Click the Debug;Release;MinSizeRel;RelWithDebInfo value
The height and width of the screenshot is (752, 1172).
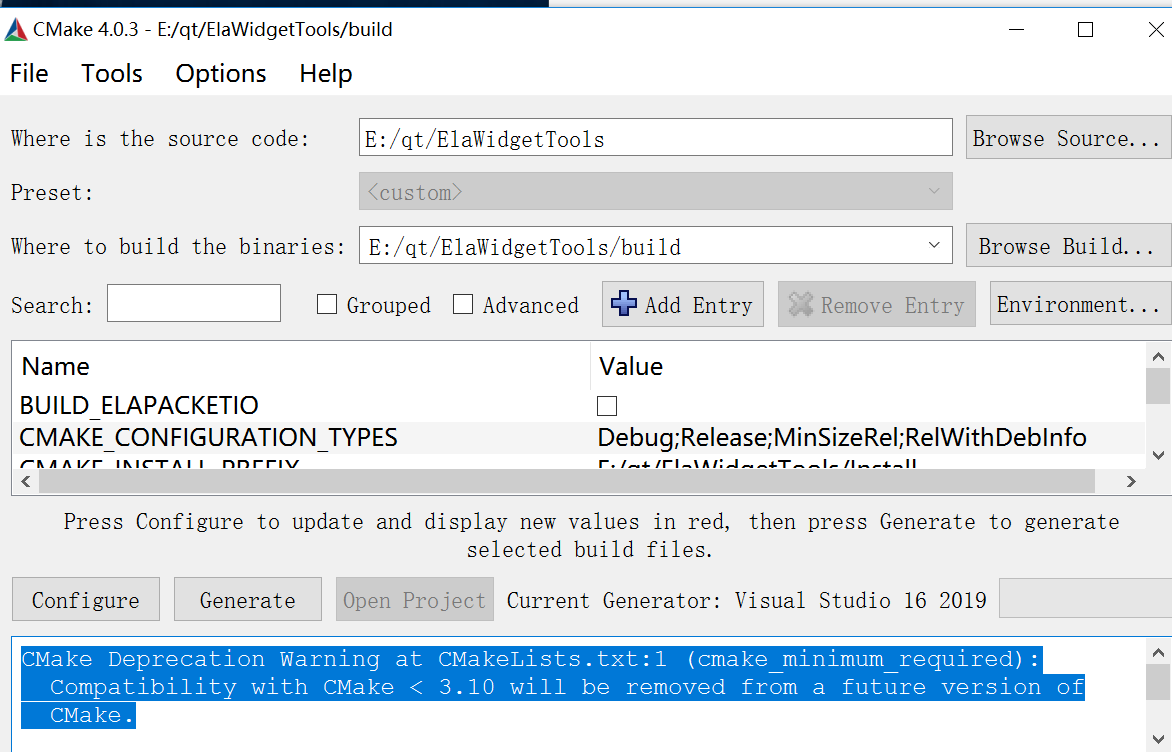842,437
